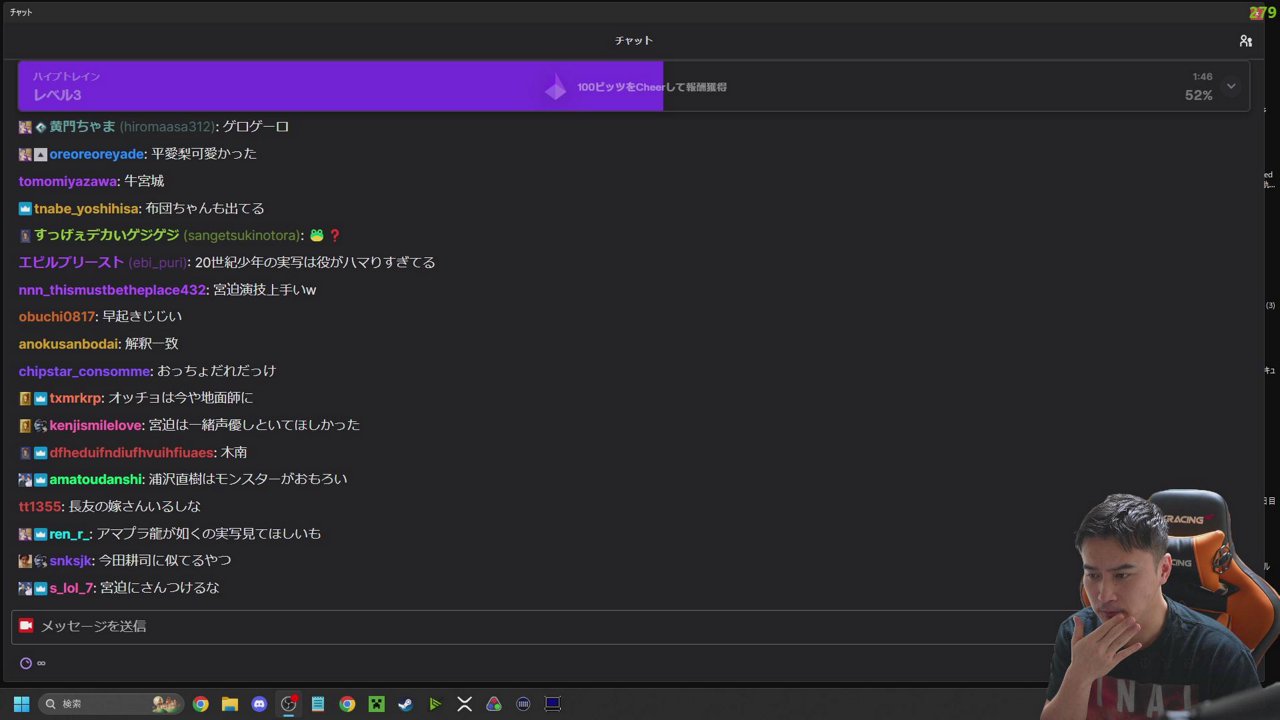This screenshot has width=1280, height=720.
Task: Open Windows Start menu
Action: [x=21, y=704]
